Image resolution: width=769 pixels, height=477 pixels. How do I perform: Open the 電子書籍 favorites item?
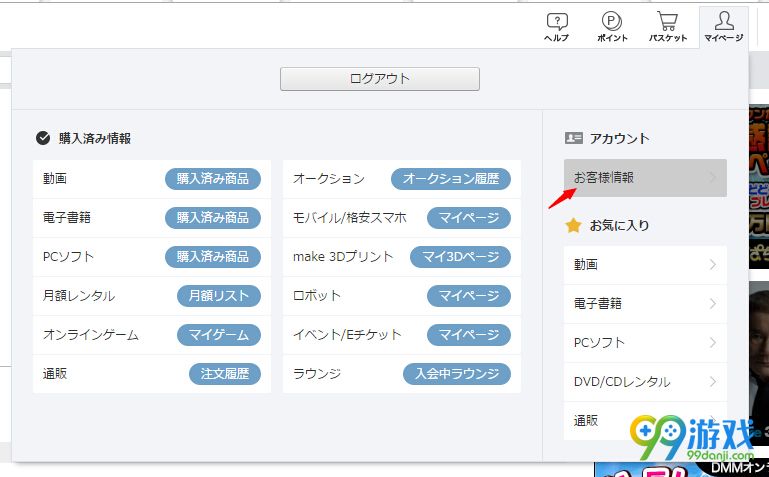645,304
